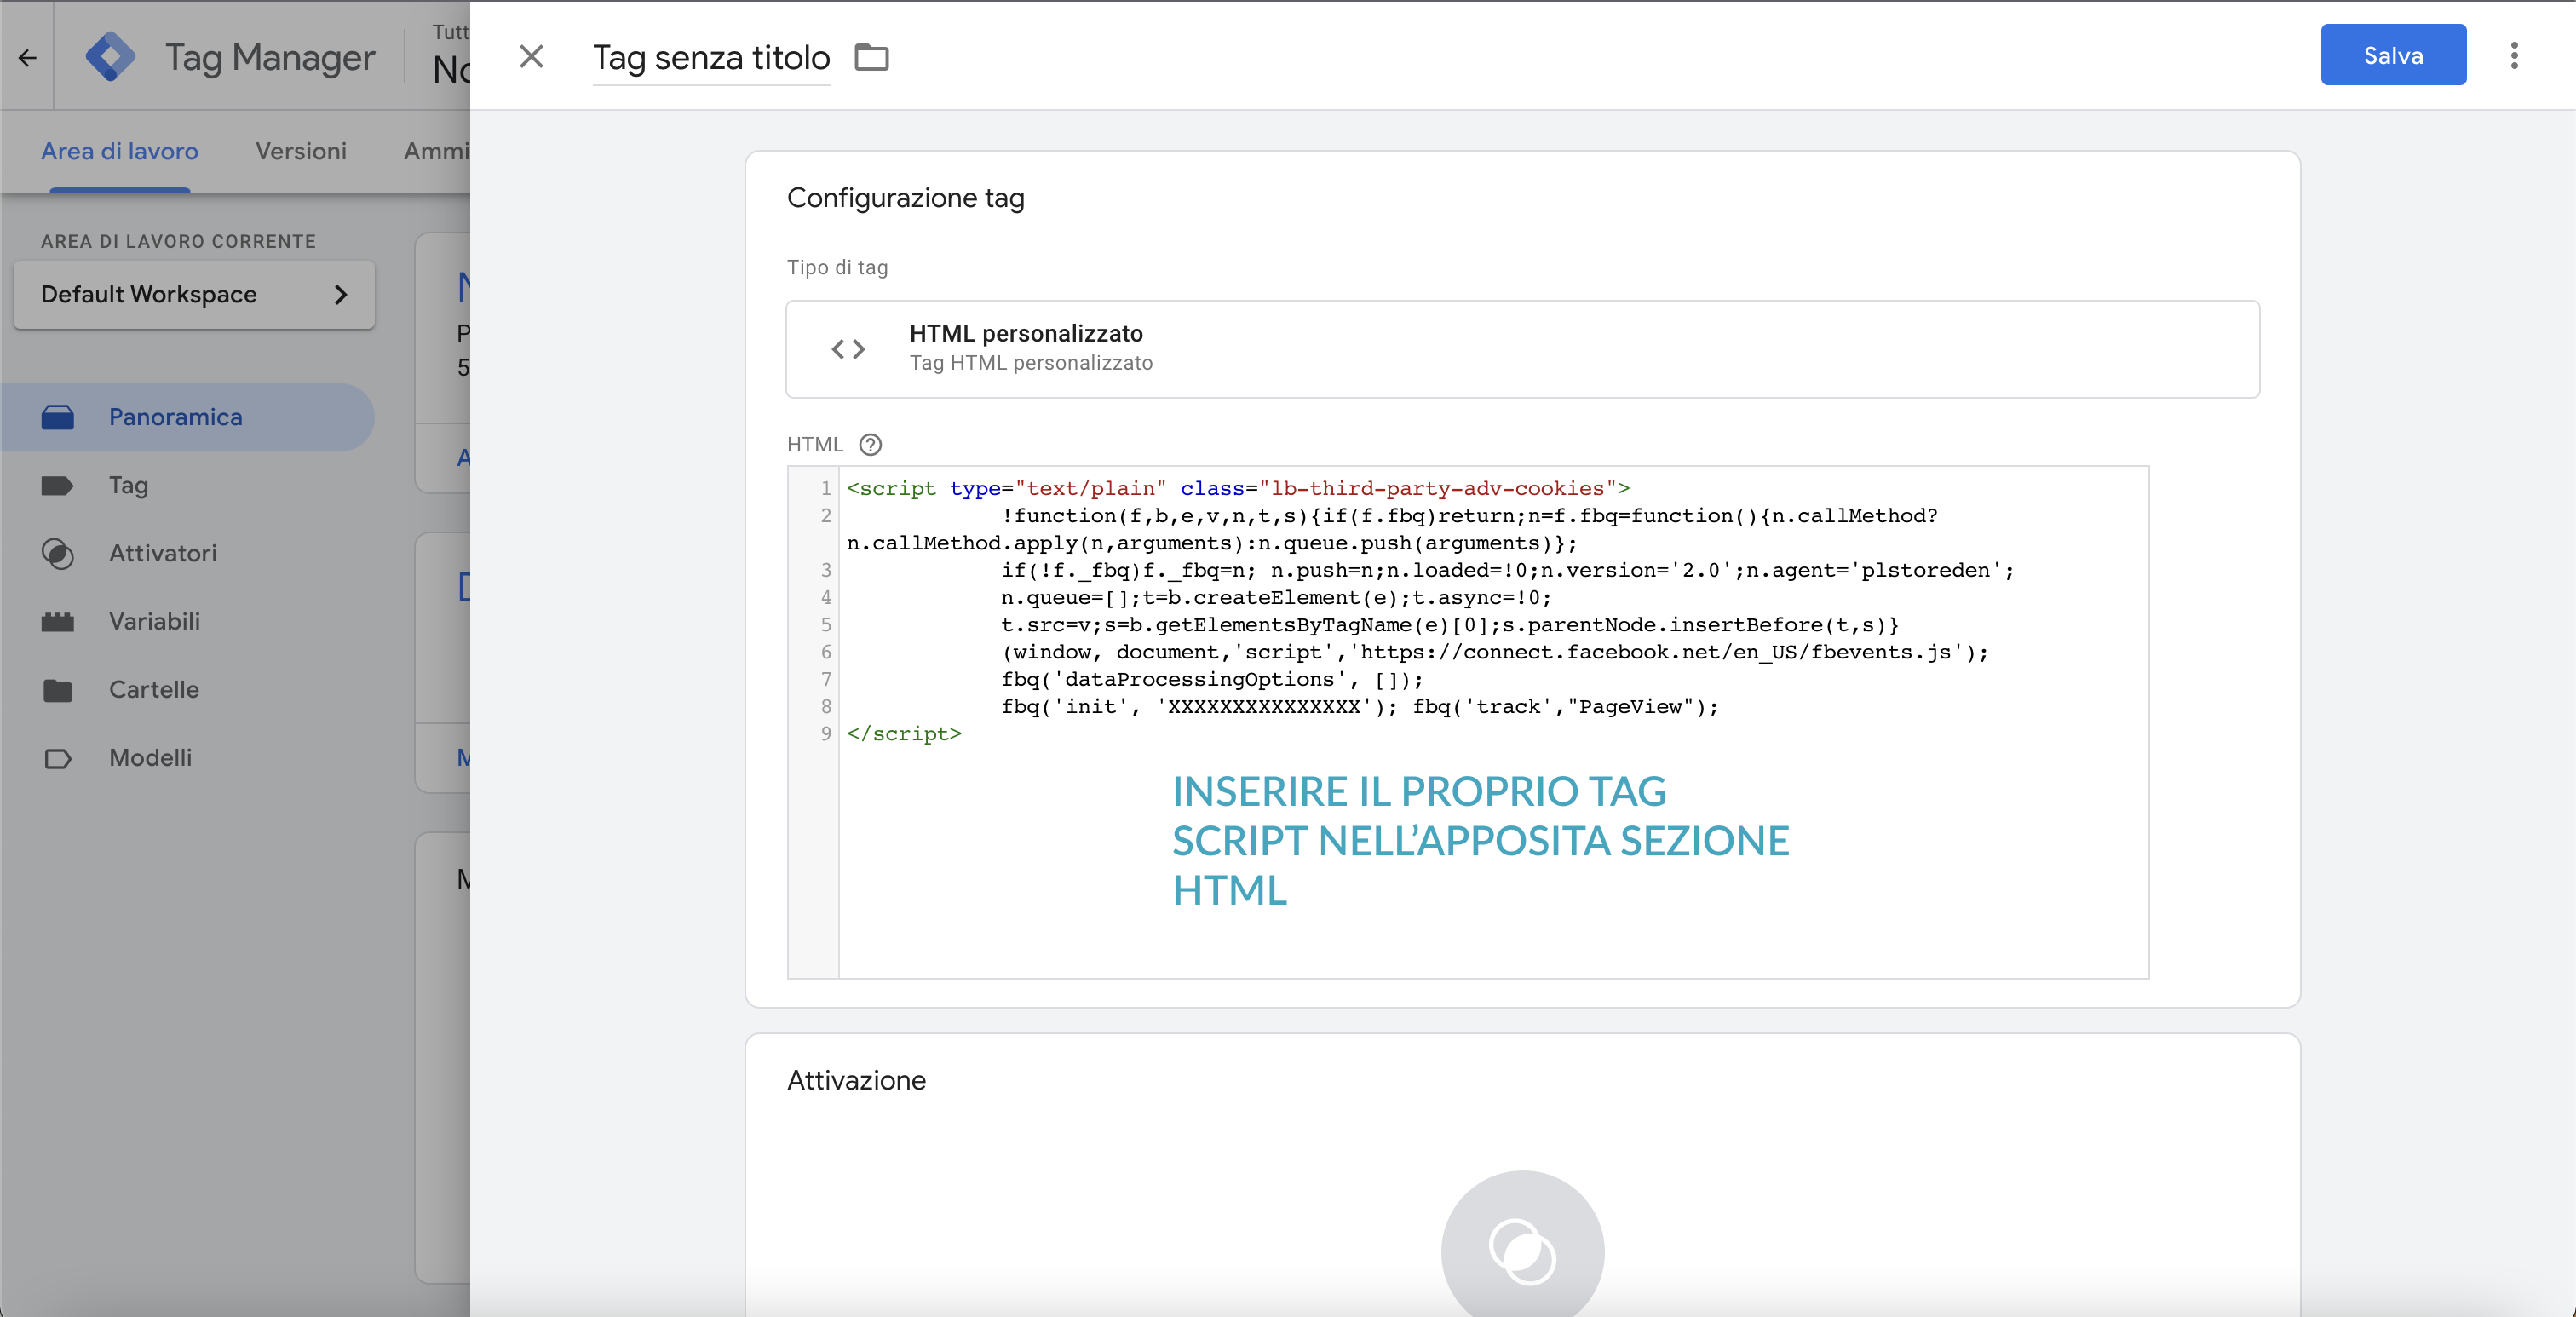Click the code brackets icon of HTML personalizzato
Viewport: 2576px width, 1317px height.
848,349
